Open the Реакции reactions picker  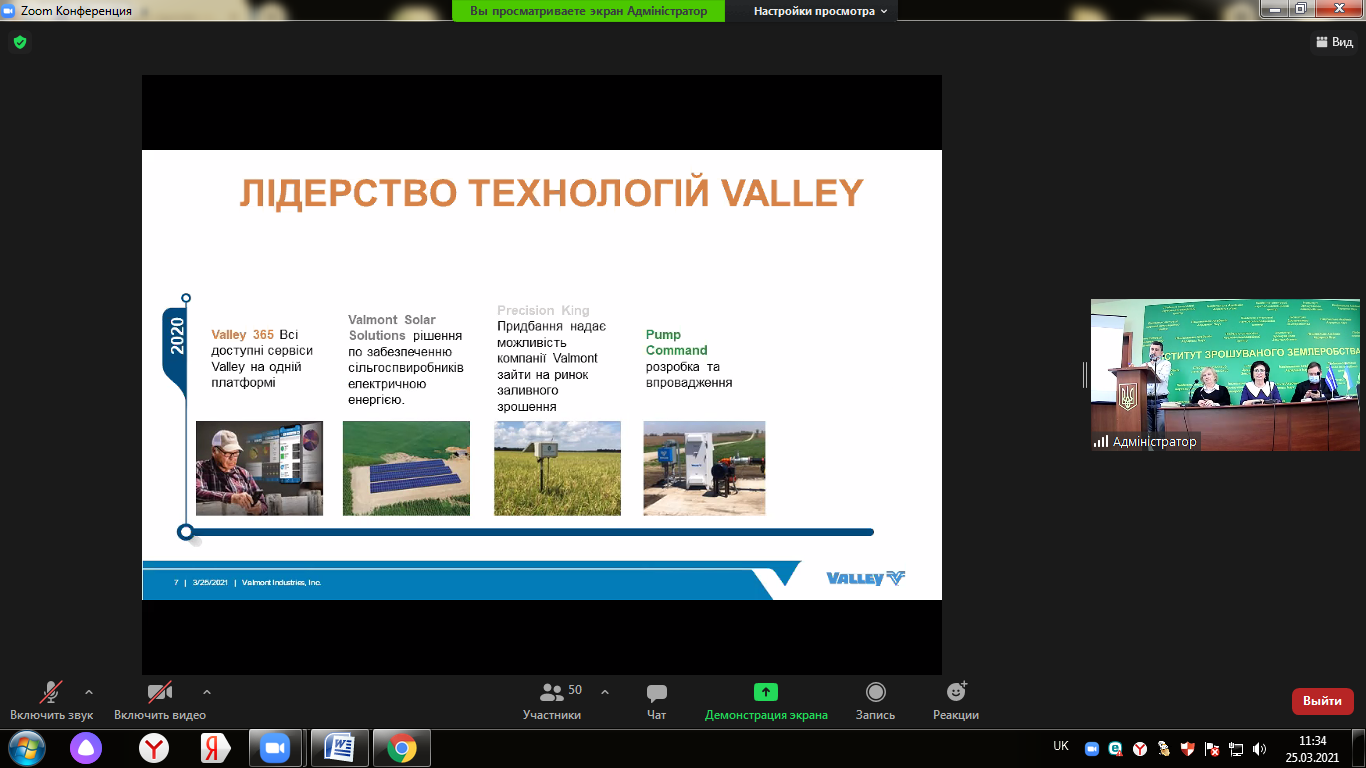[956, 700]
